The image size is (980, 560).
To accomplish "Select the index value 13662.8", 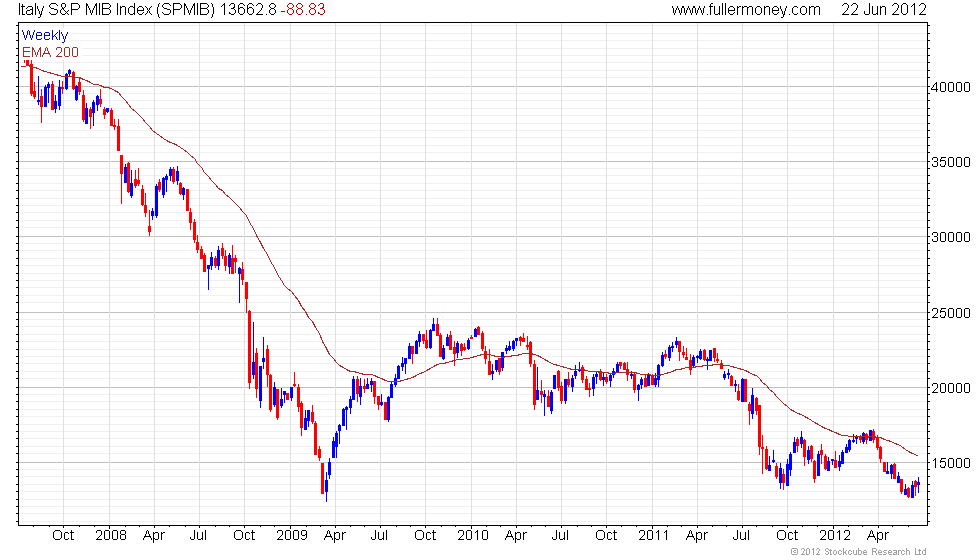I will tap(248, 9).
